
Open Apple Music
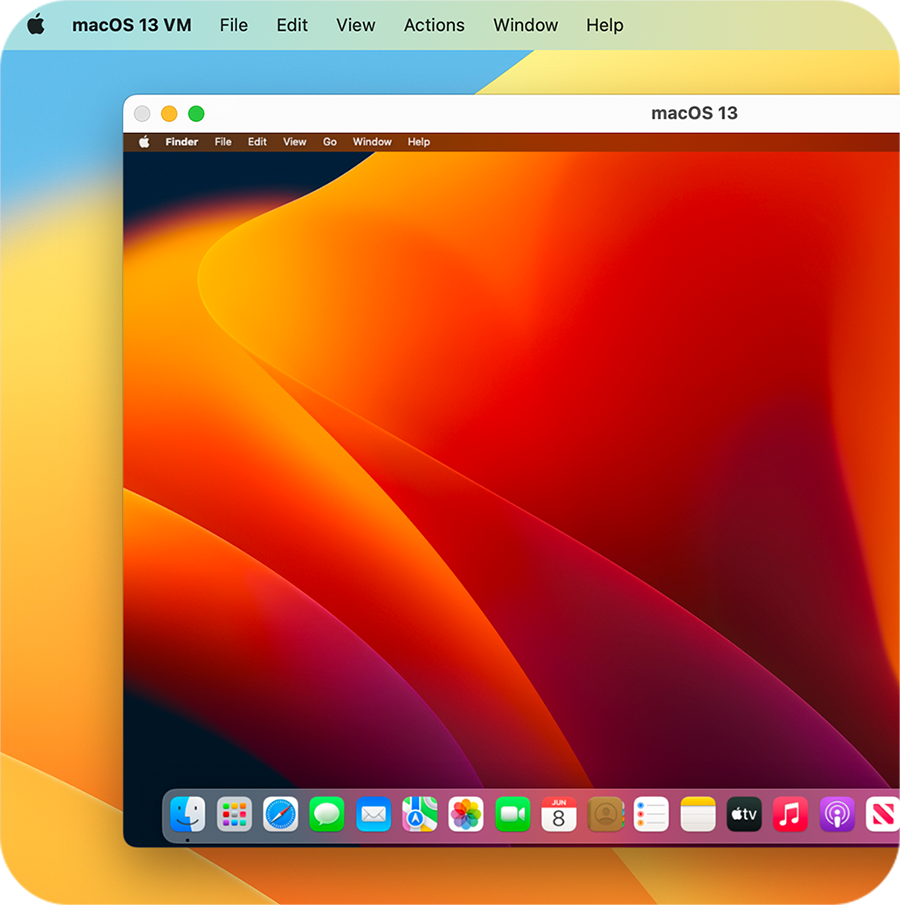pos(790,815)
